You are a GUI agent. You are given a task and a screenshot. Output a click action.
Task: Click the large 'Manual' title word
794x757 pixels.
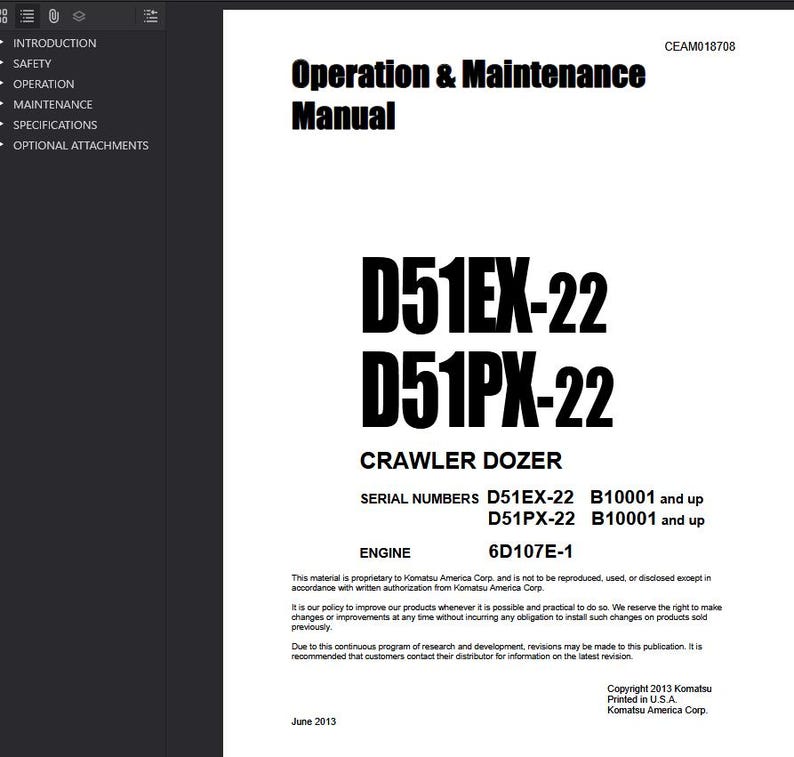coord(343,116)
